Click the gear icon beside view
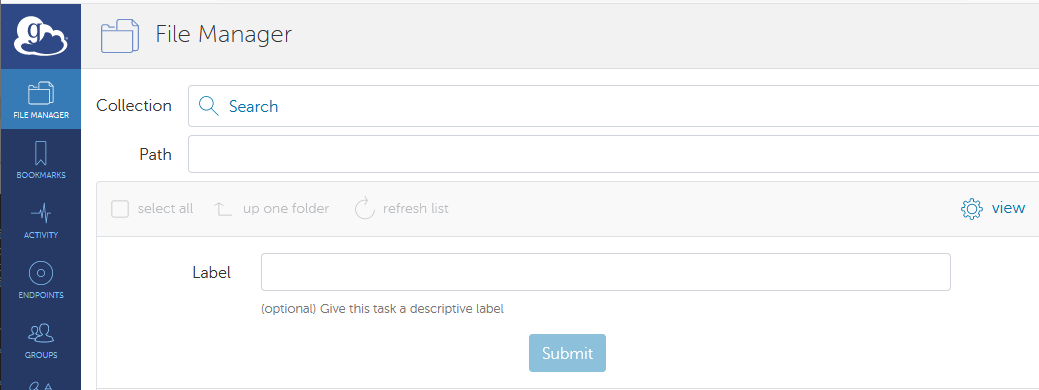The width and height of the screenshot is (1039, 390). (971, 209)
